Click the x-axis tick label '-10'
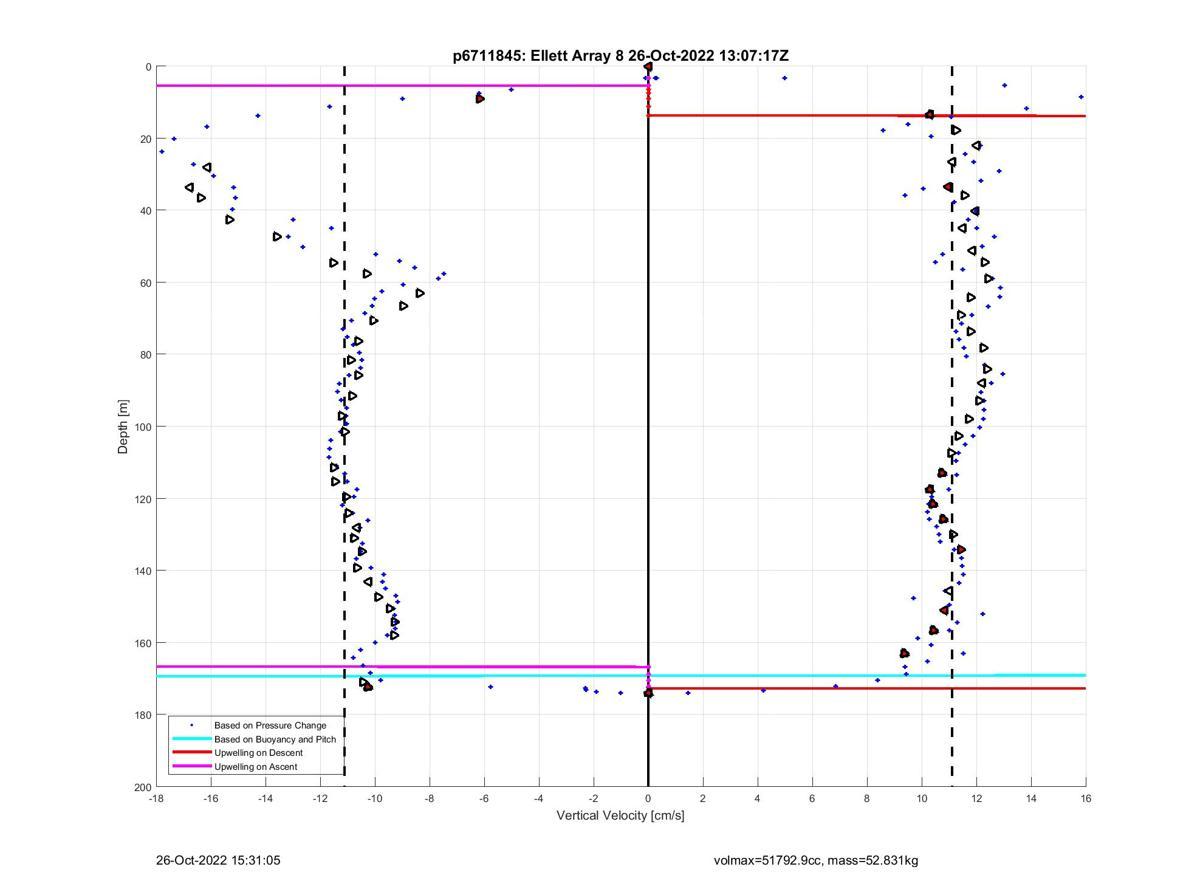The image size is (1200, 885). [375, 798]
